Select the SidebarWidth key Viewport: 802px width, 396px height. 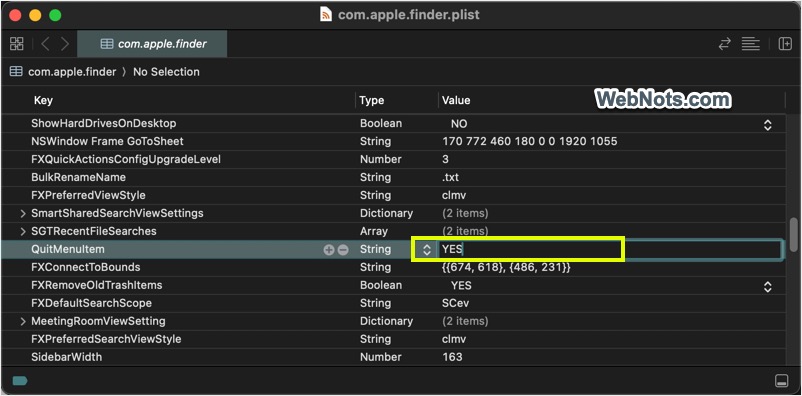pyautogui.click(x=66, y=357)
